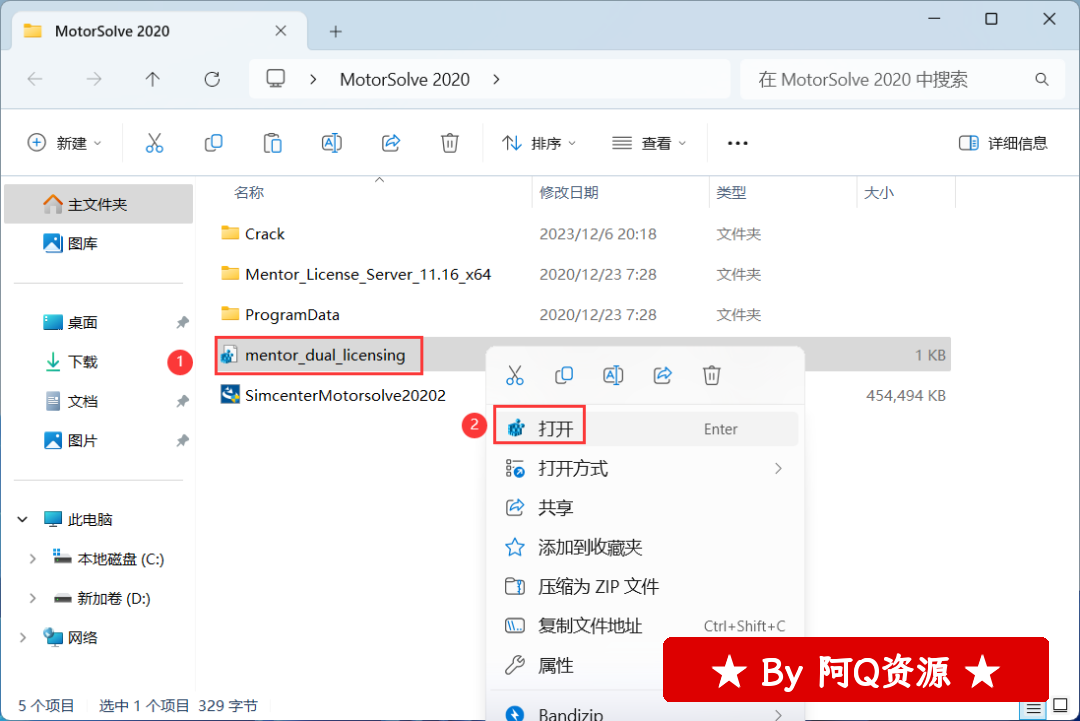The image size is (1080, 721).
Task: Switch to large thumbnails view in the status bar
Action: click(1061, 706)
